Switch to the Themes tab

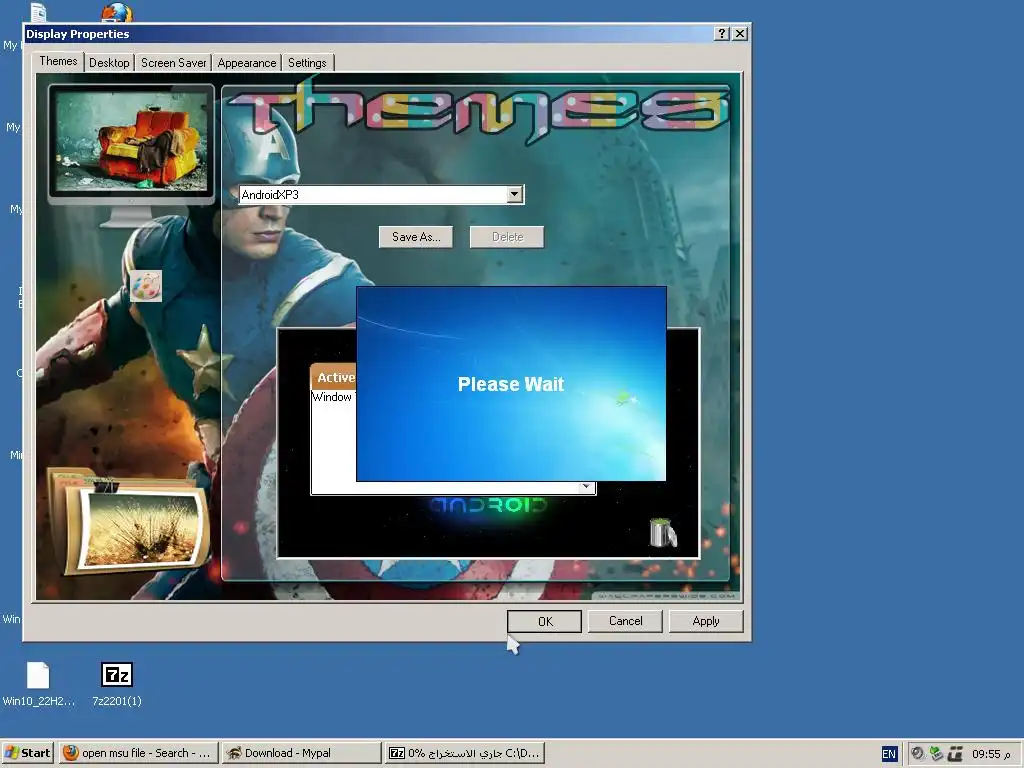pos(58,61)
